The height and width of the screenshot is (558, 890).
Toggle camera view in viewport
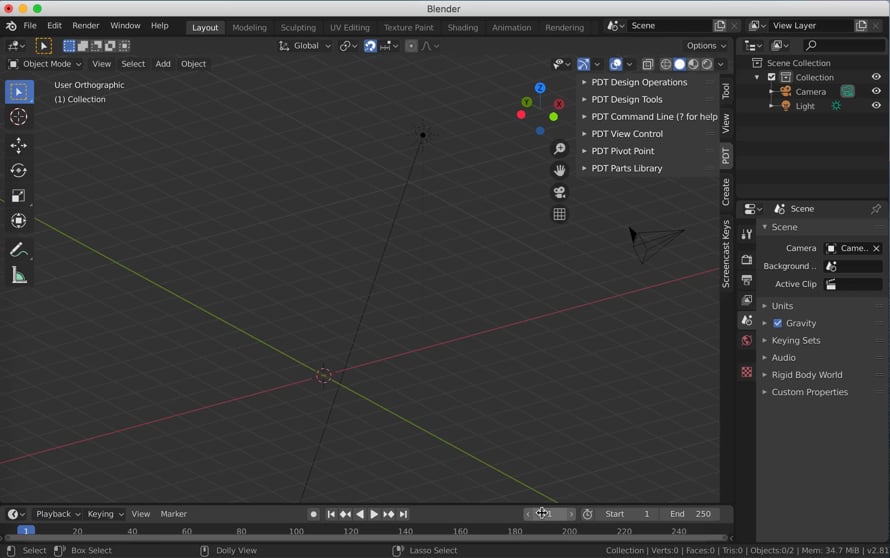[560, 192]
